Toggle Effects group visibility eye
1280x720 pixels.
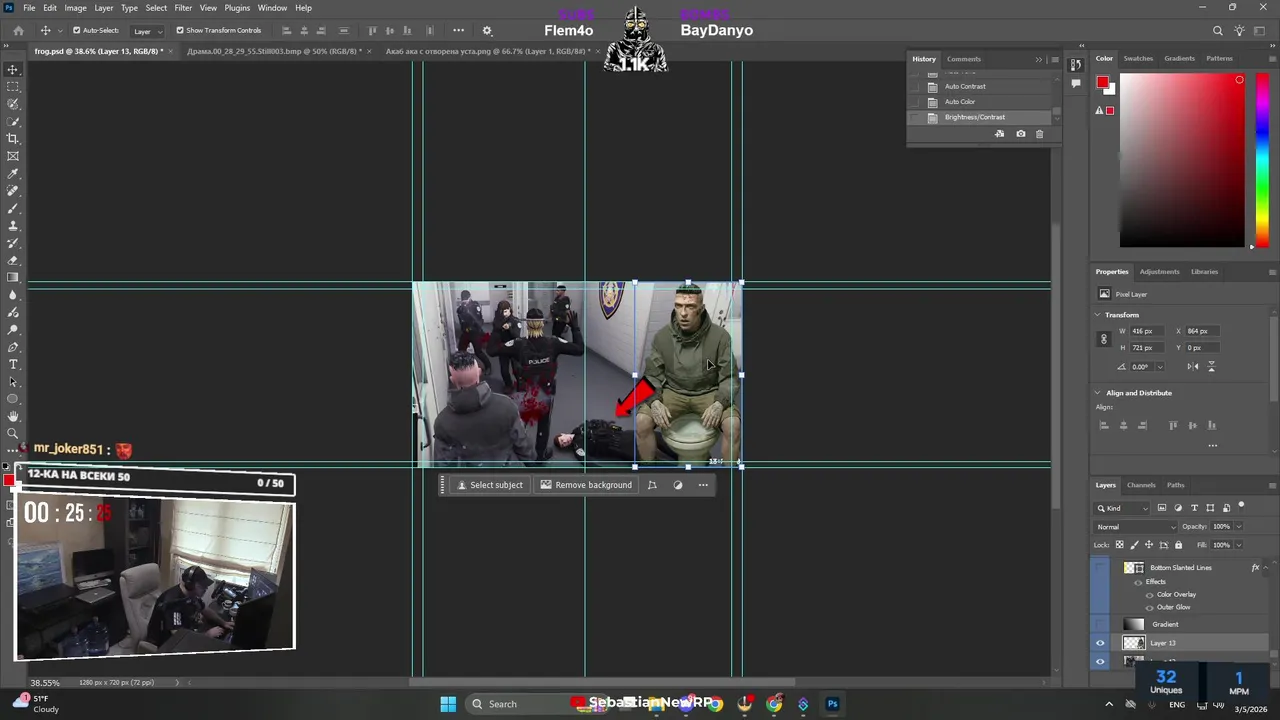tap(1138, 582)
